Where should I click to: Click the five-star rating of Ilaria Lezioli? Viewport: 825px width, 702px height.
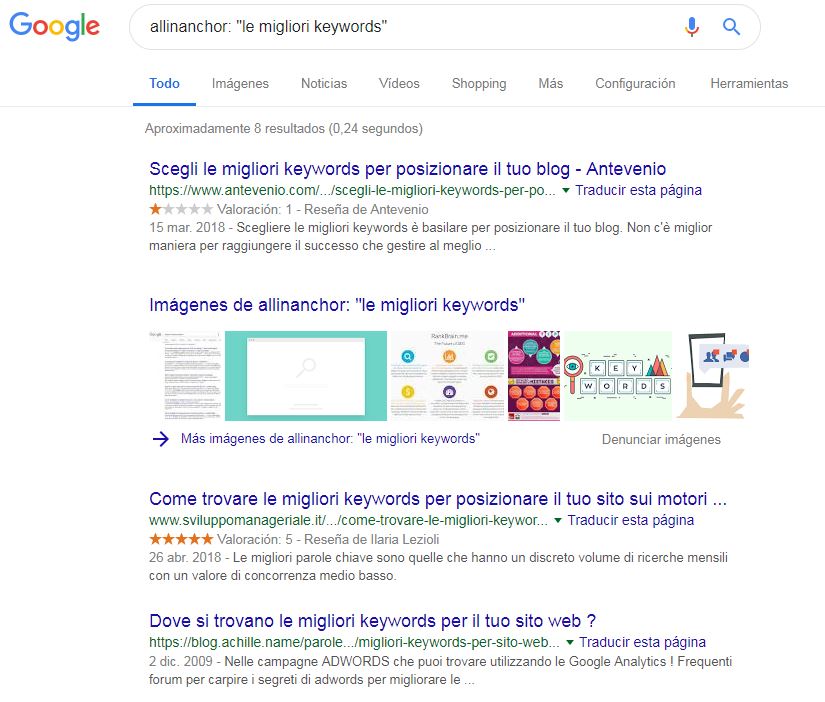[181, 539]
